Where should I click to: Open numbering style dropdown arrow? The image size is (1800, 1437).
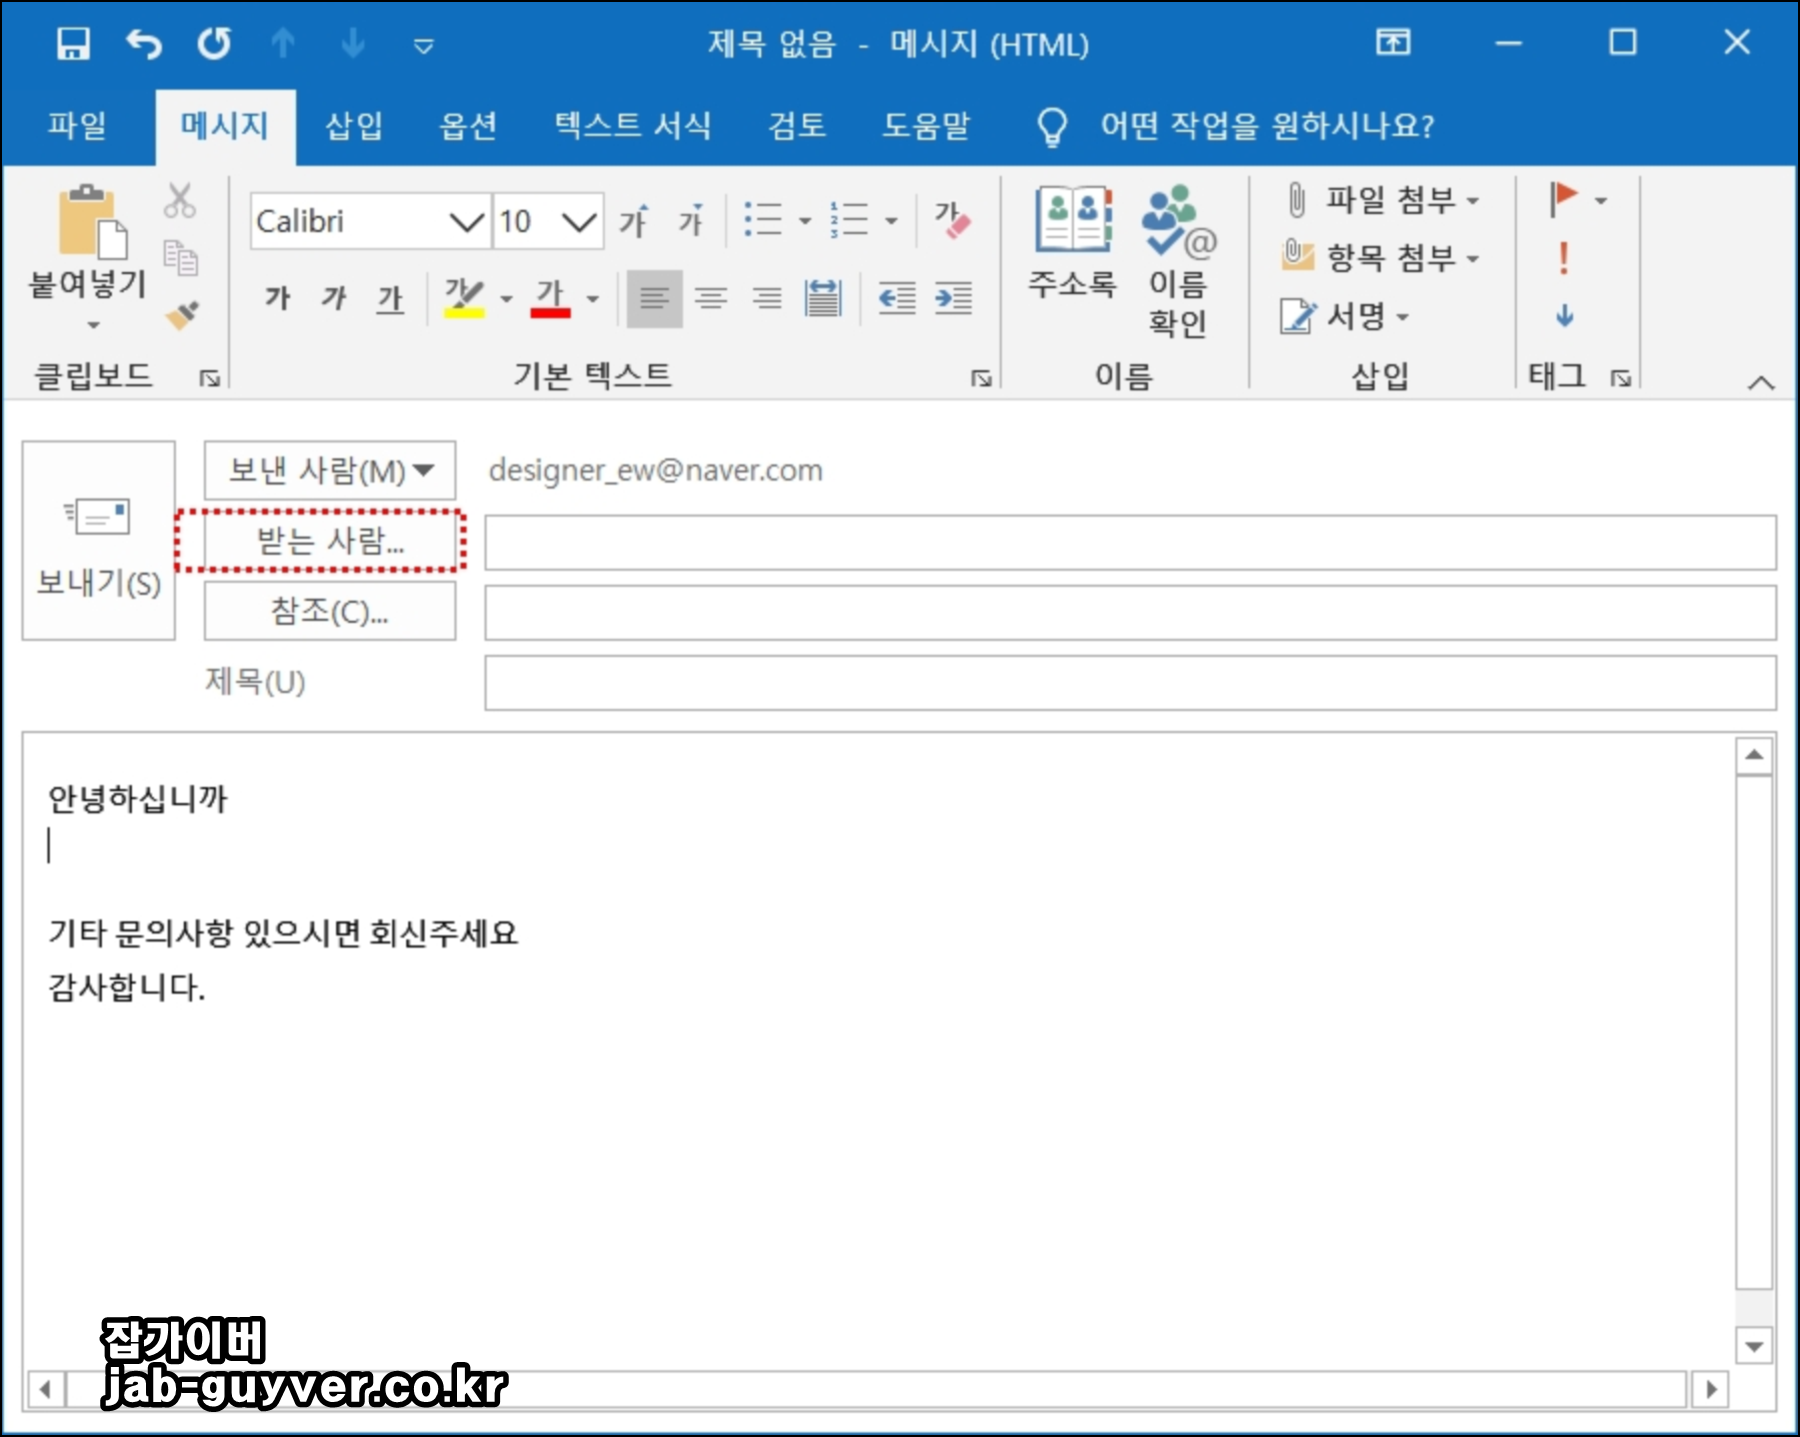pyautogui.click(x=891, y=221)
